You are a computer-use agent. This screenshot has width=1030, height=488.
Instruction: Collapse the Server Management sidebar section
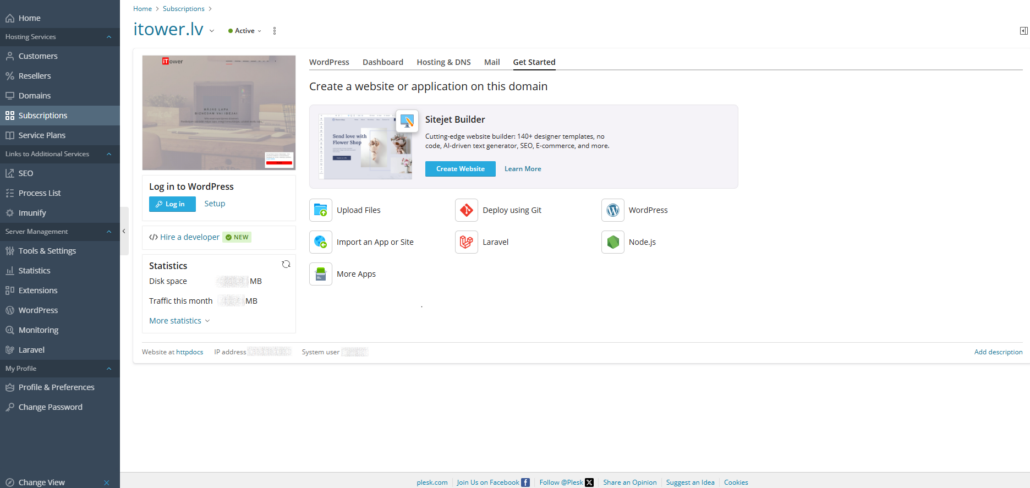109,232
